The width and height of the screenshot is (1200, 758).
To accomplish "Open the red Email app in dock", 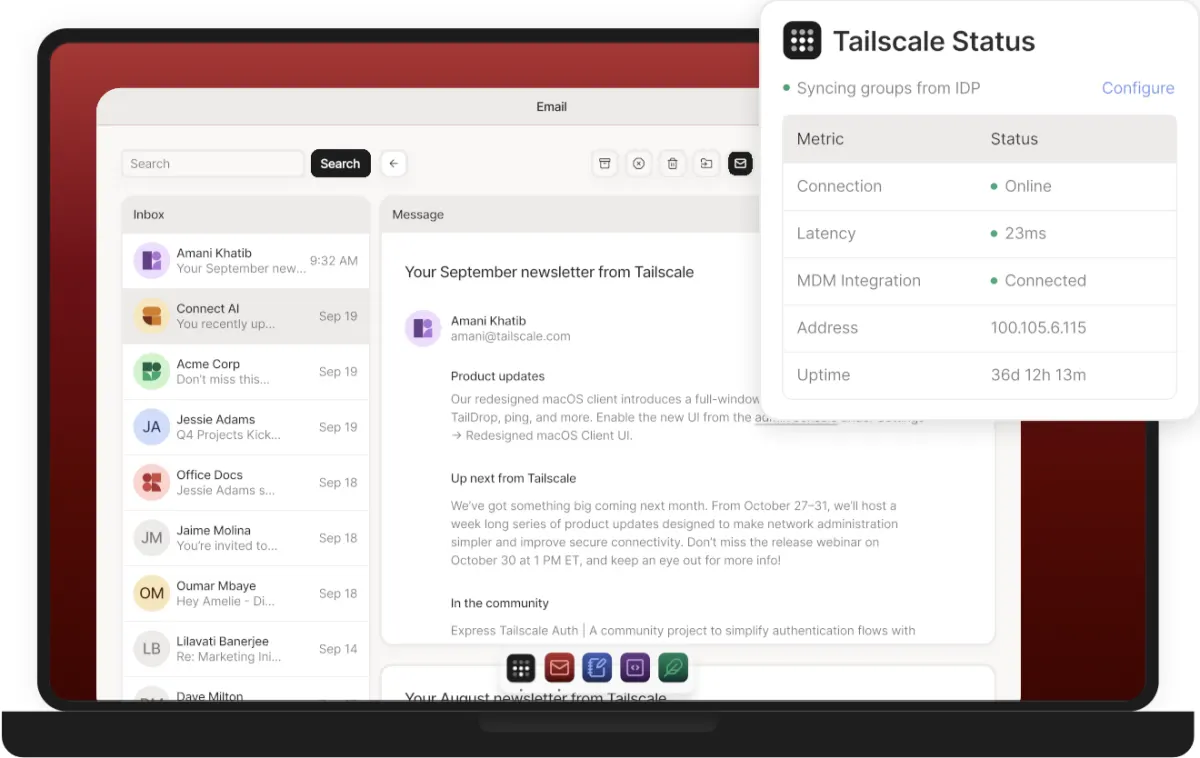I will [559, 668].
